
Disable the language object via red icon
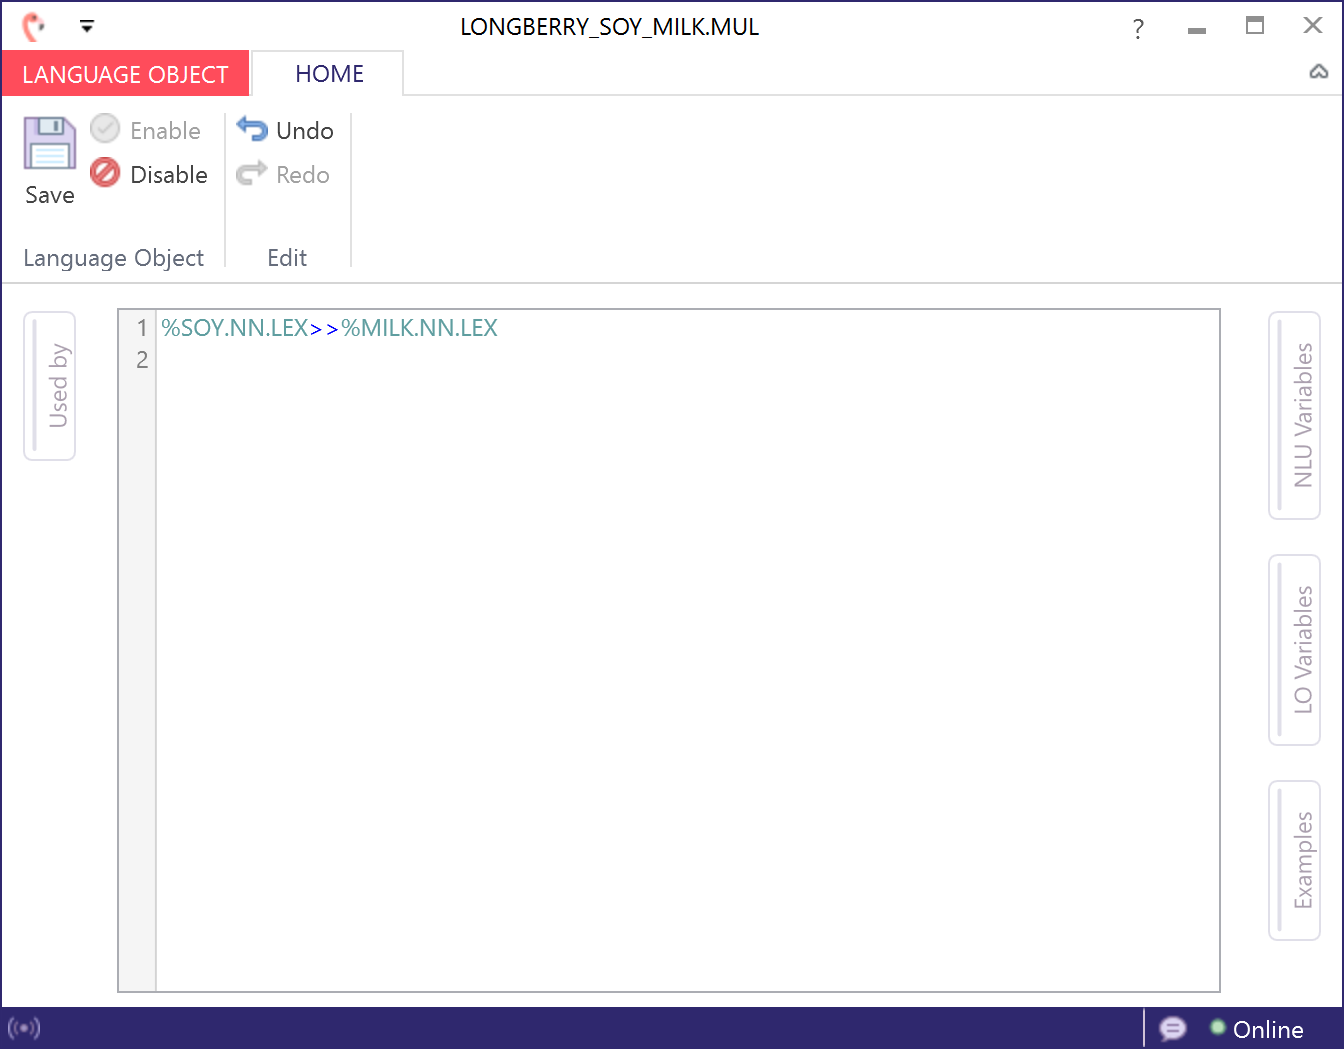click(105, 173)
